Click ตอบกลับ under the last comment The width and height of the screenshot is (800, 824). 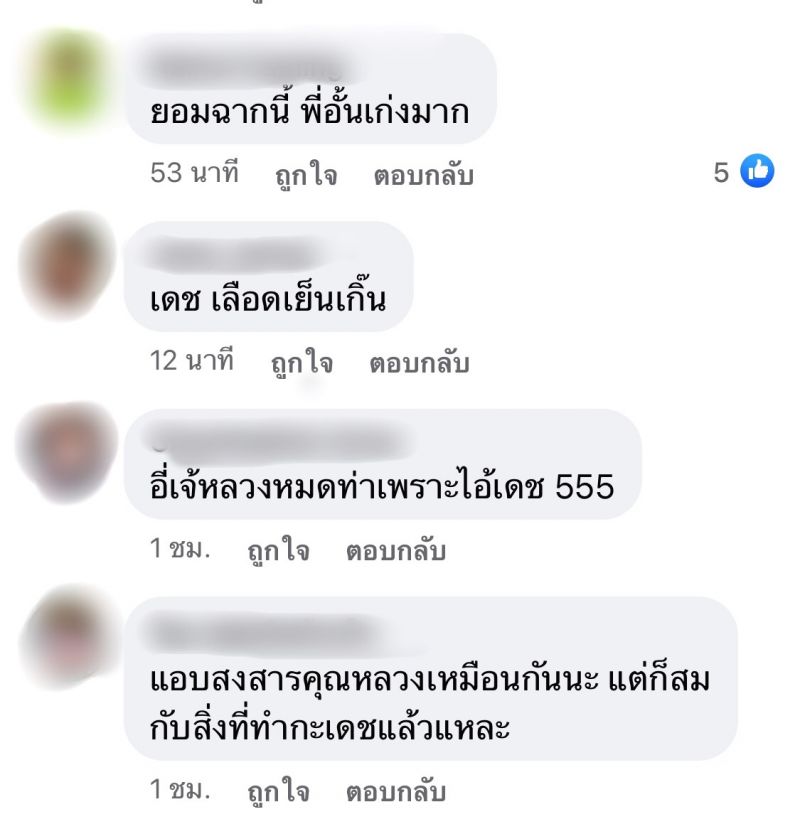pyautogui.click(x=396, y=791)
